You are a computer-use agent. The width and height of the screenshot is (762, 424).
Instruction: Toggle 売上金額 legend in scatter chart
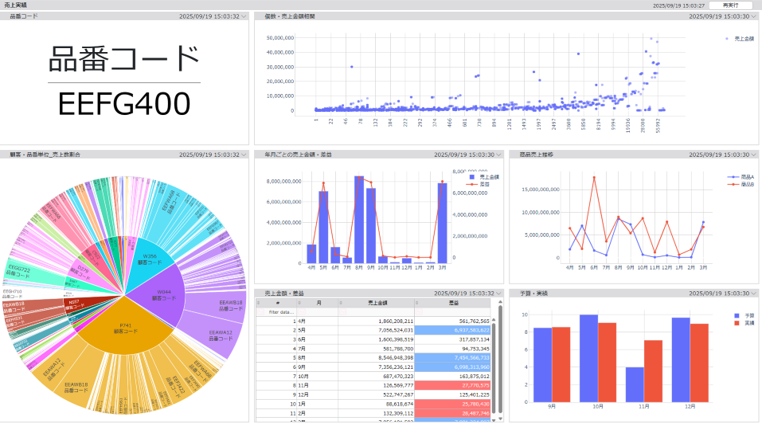pyautogui.click(x=740, y=37)
